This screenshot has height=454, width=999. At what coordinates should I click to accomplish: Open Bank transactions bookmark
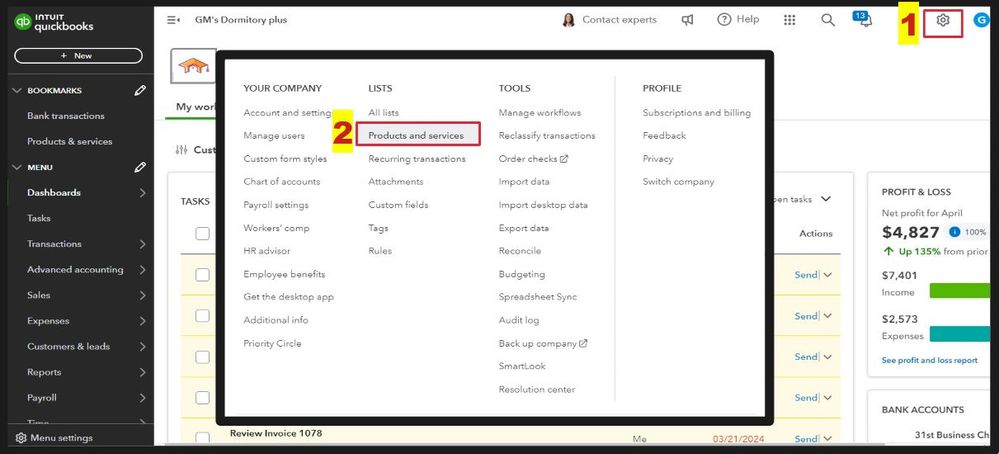66,116
